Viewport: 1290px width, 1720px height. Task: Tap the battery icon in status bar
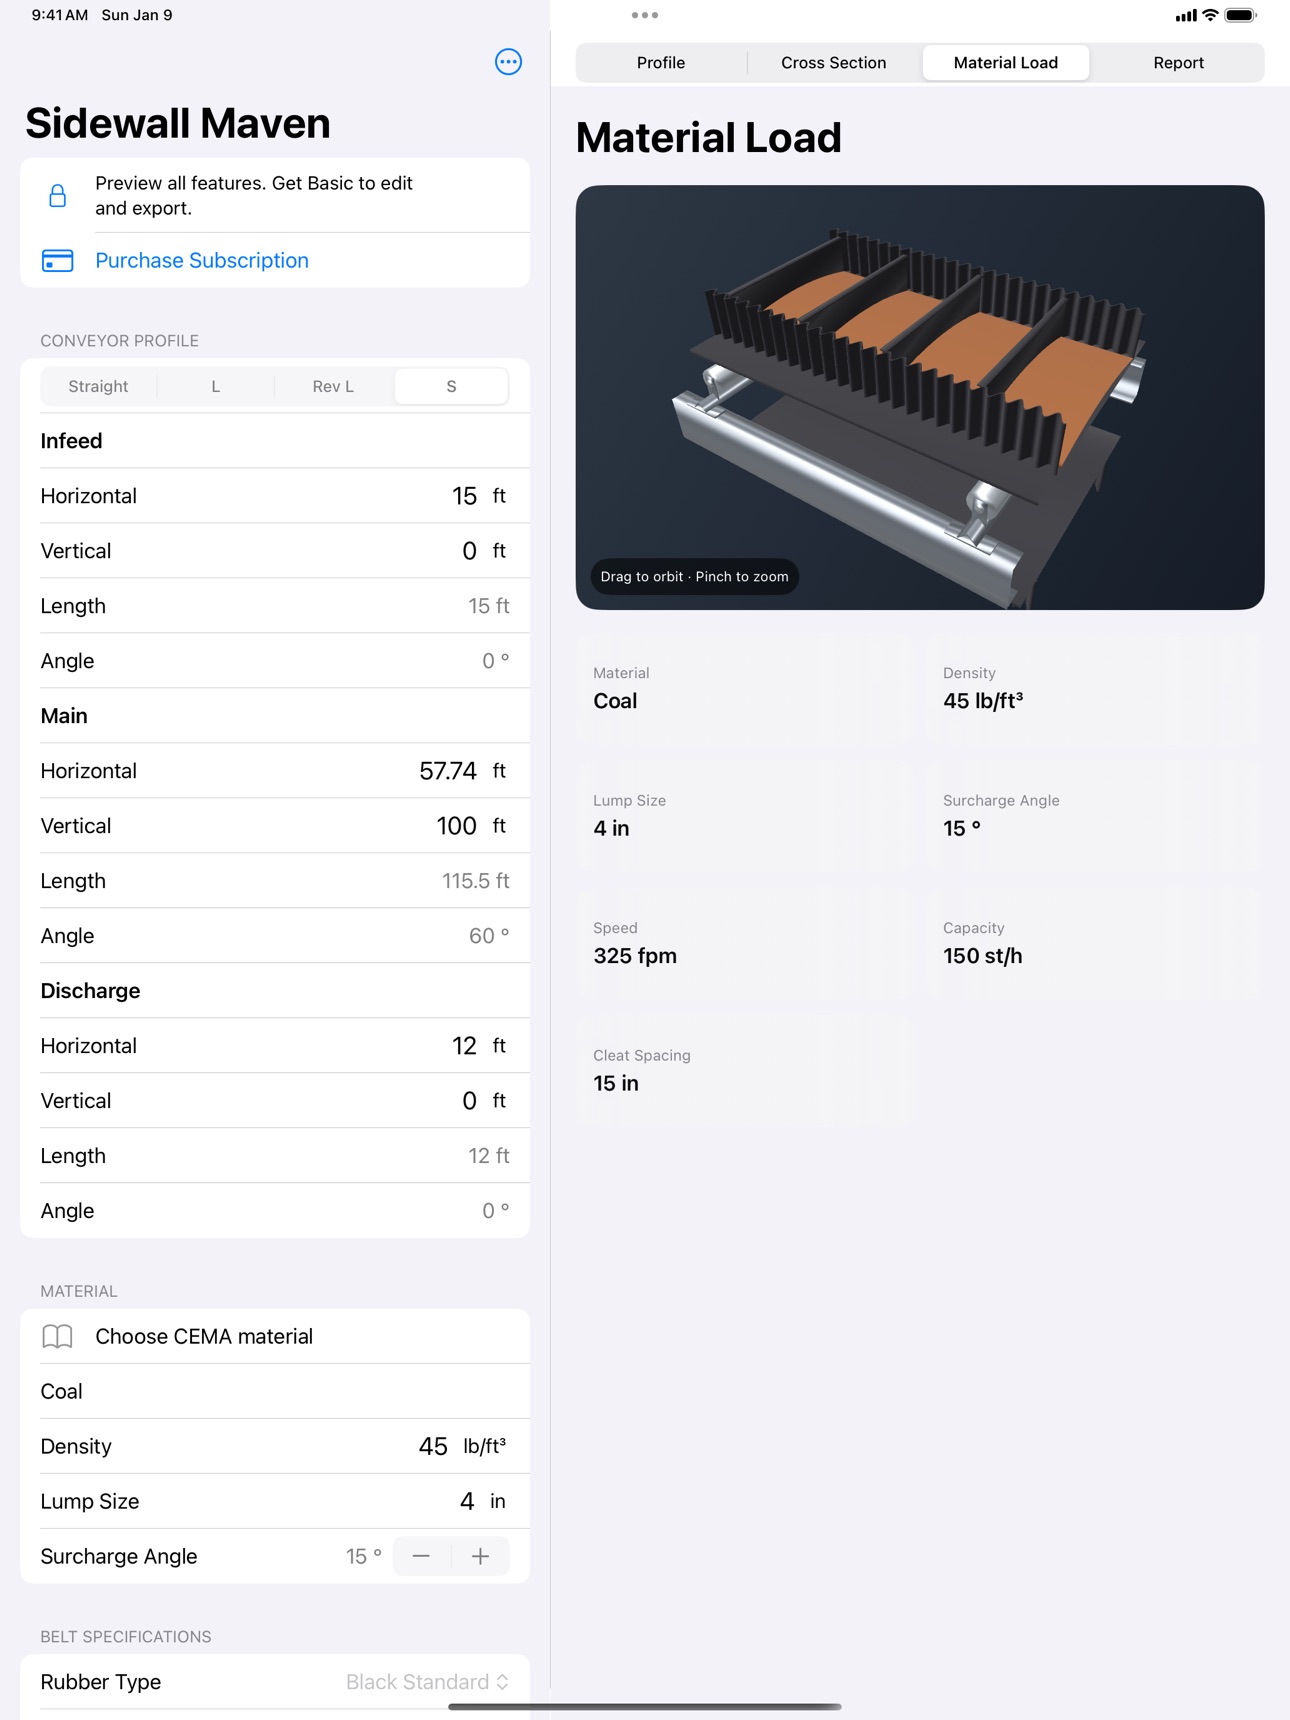1240,15
